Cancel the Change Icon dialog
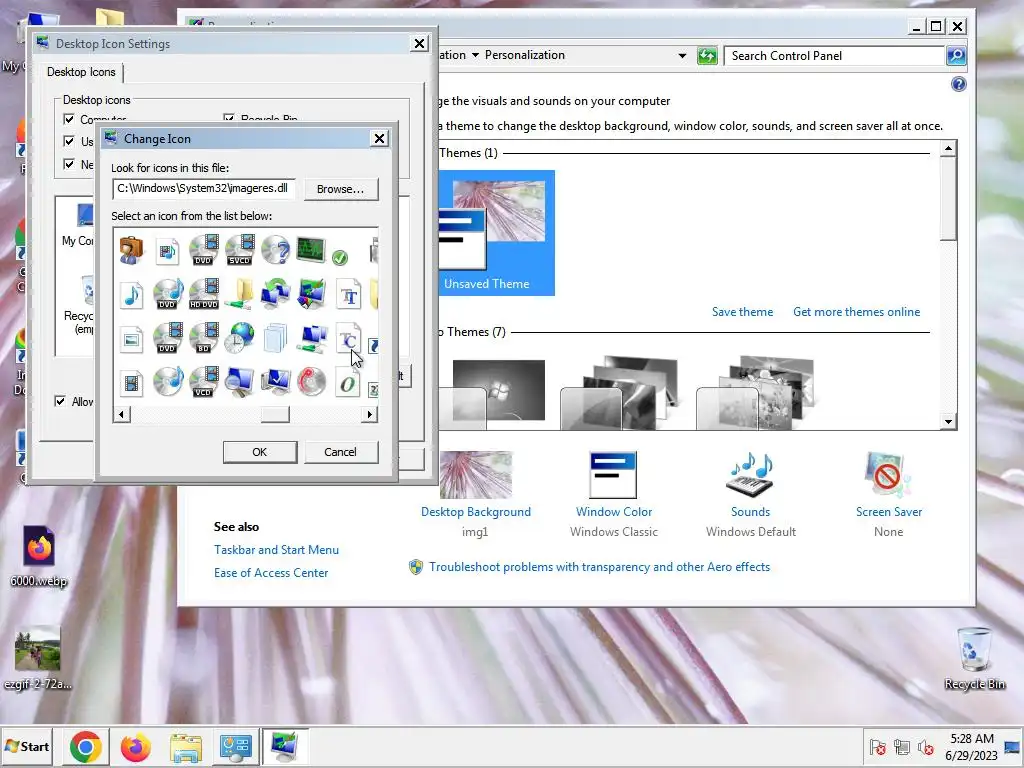The width and height of the screenshot is (1024, 768). coord(340,452)
